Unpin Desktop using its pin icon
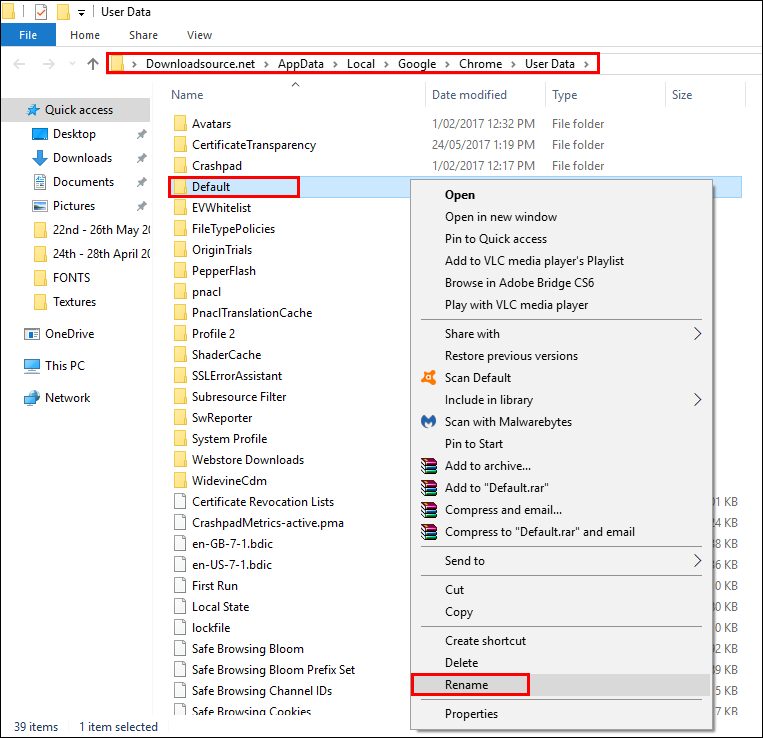Screen dimensions: 763x738 pyautogui.click(x=142, y=134)
